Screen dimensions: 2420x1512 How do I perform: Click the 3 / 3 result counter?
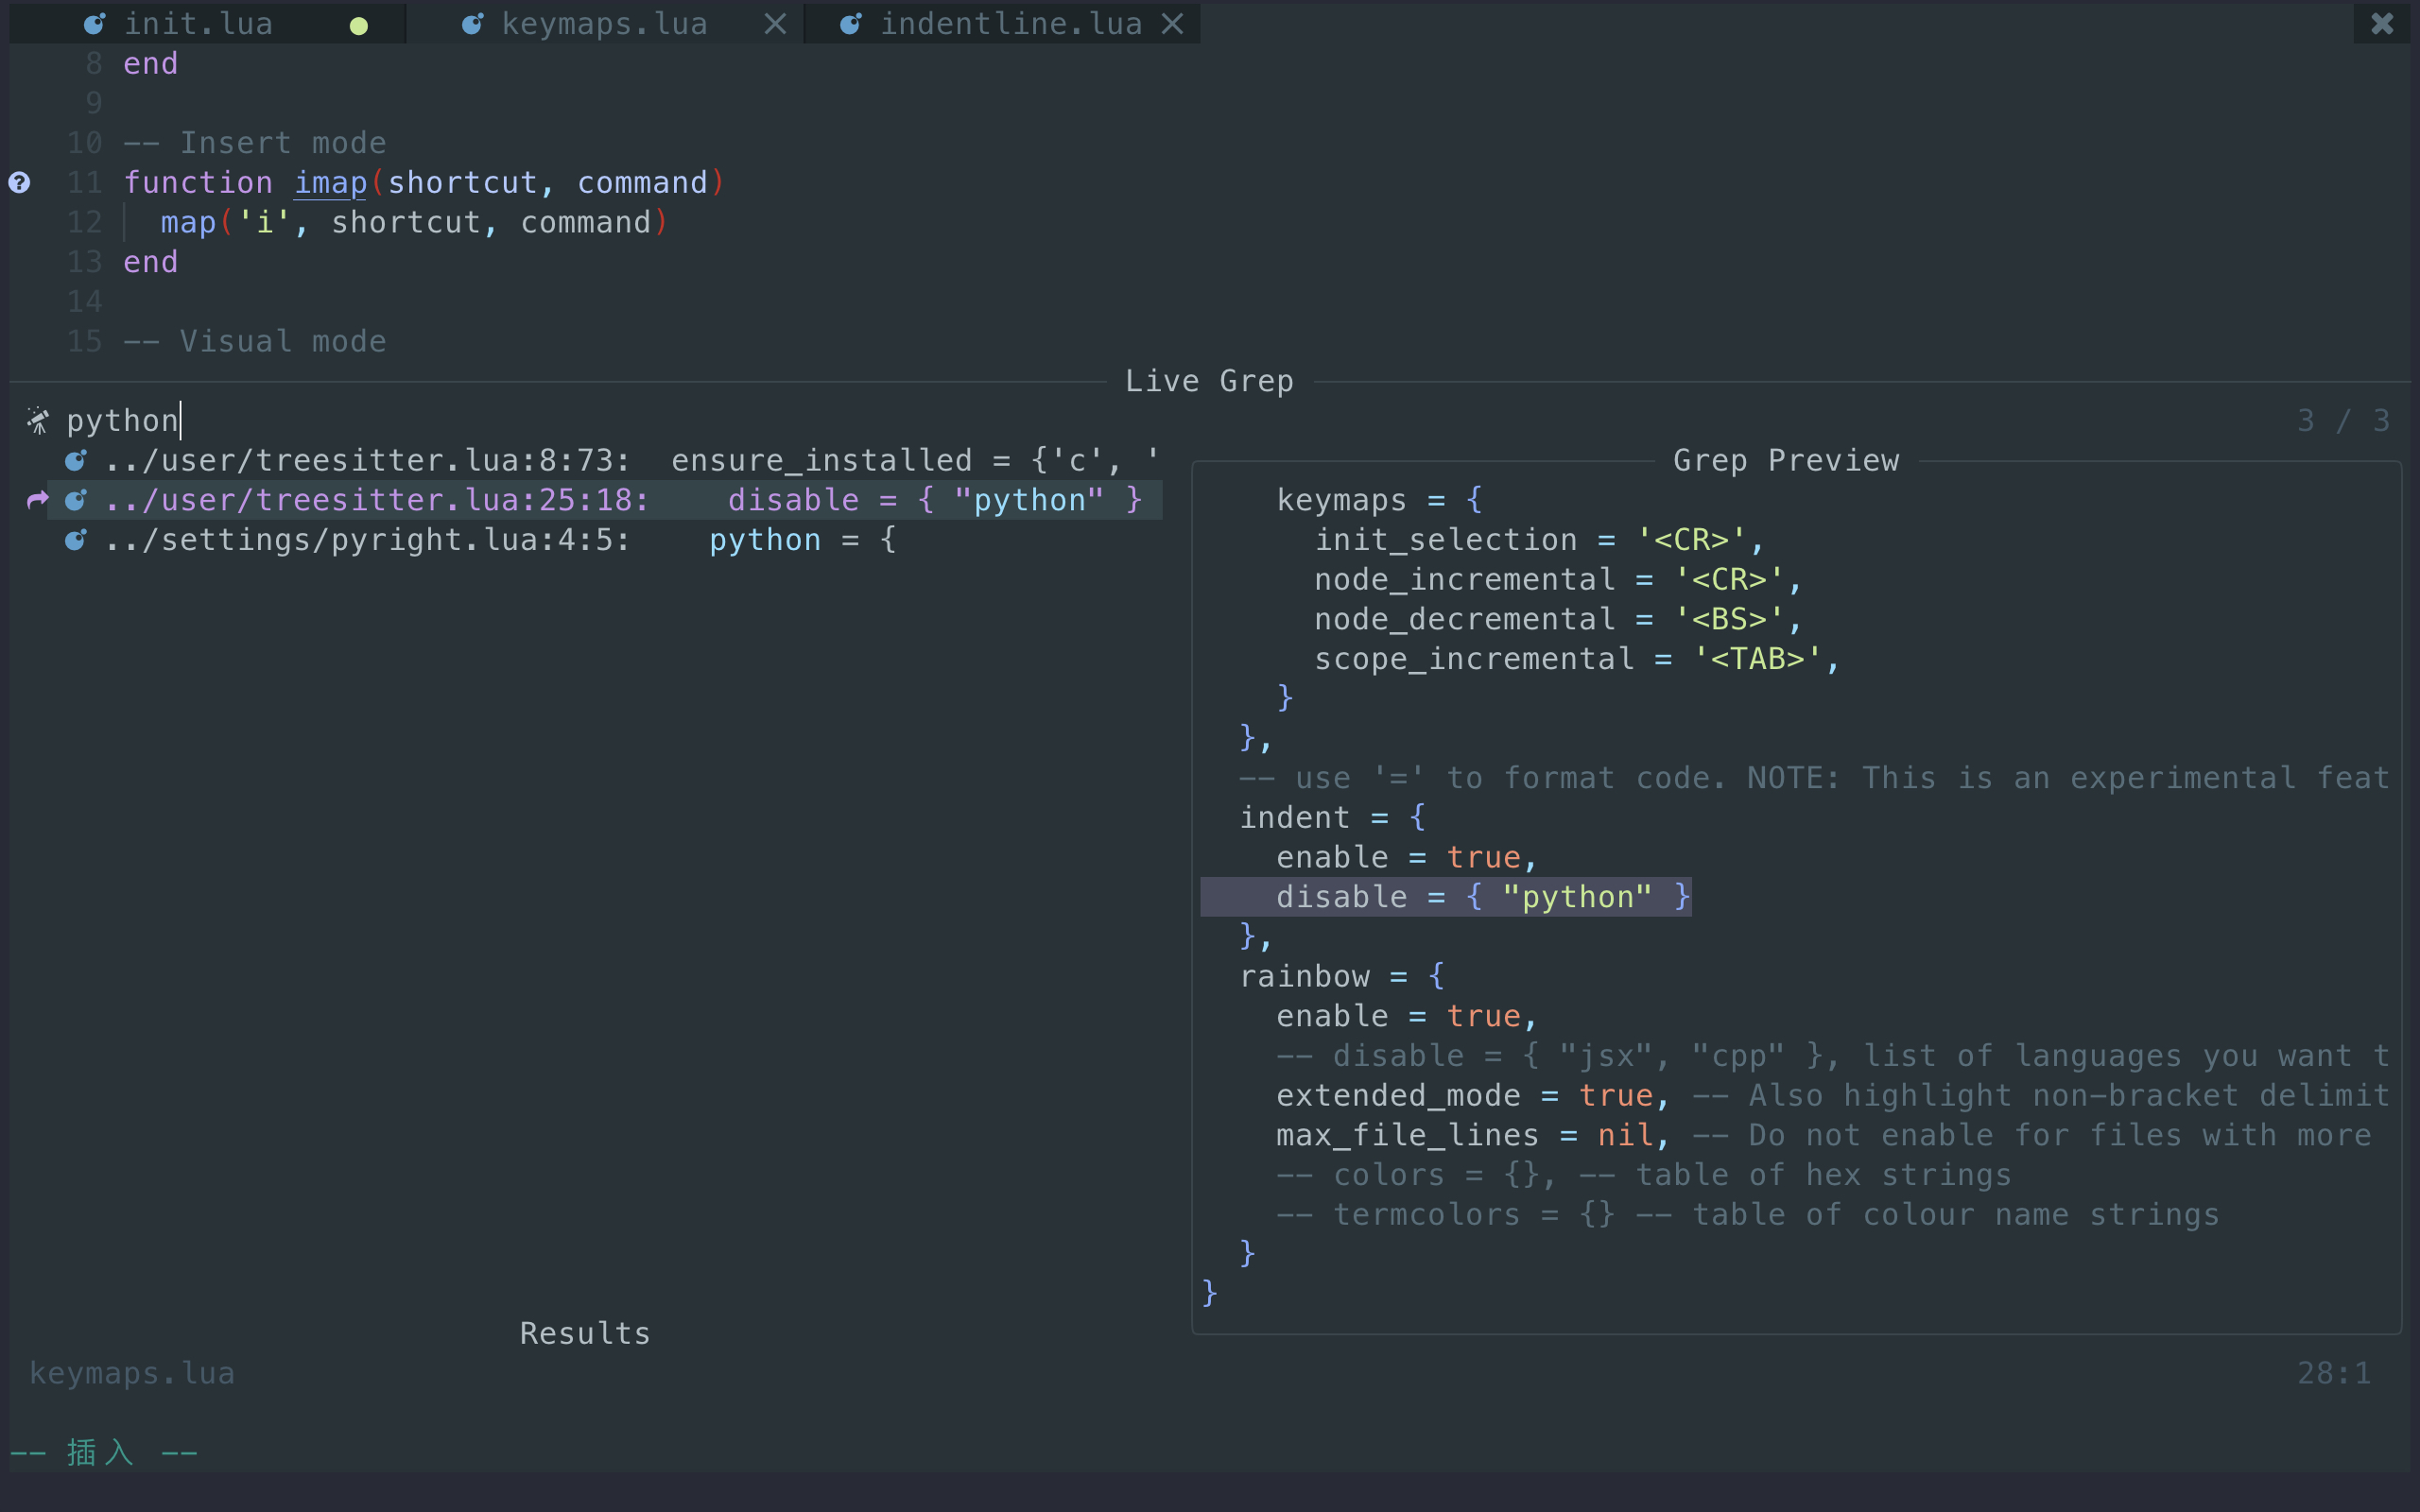coord(2343,421)
